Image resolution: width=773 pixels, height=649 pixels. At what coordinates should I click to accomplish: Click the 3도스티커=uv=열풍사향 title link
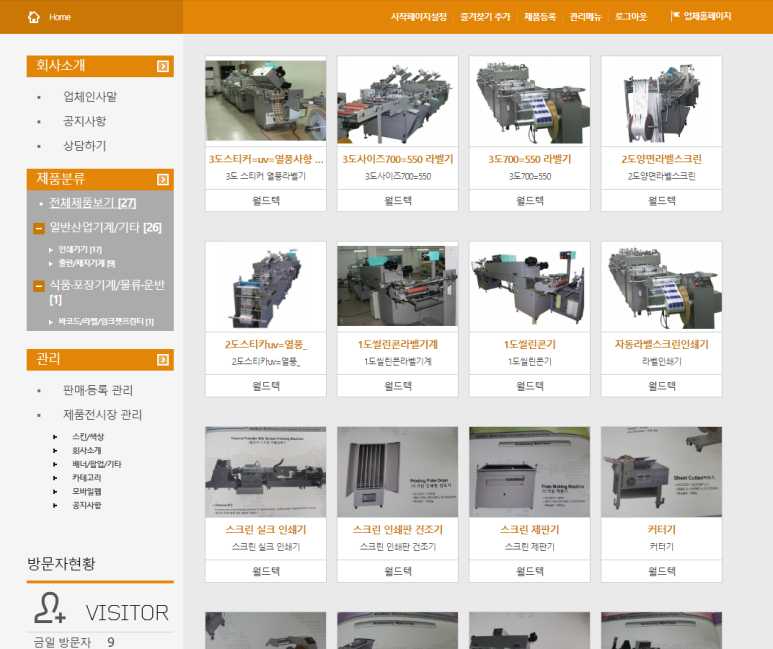point(266,159)
